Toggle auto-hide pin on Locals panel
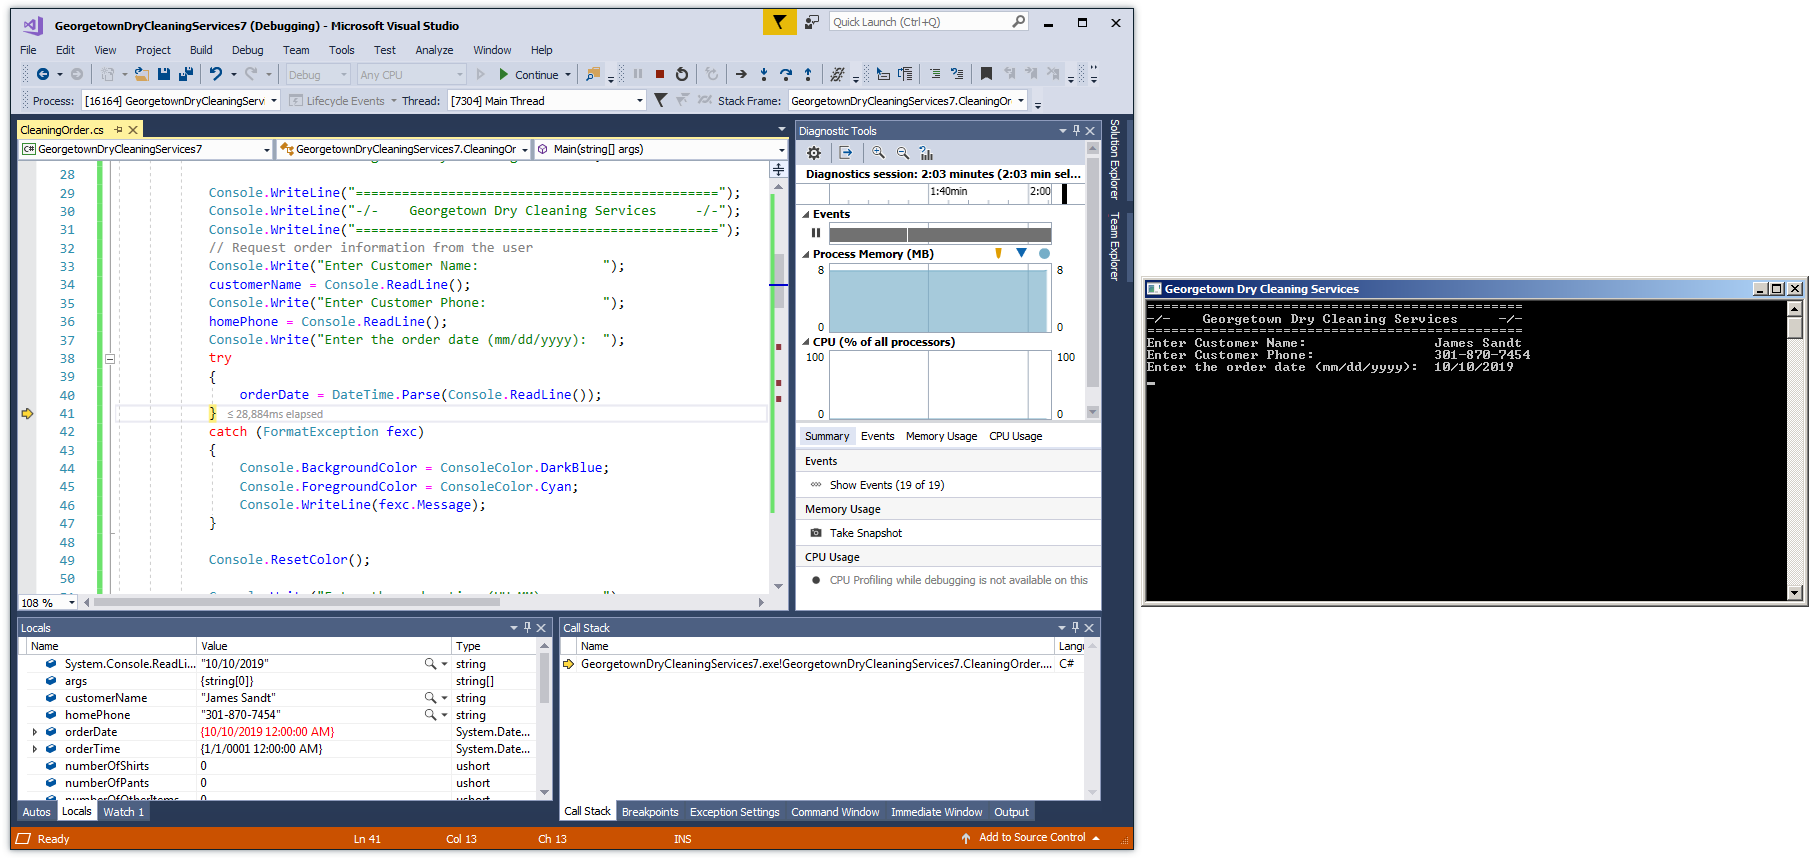This screenshot has height=858, width=1814. 527,628
